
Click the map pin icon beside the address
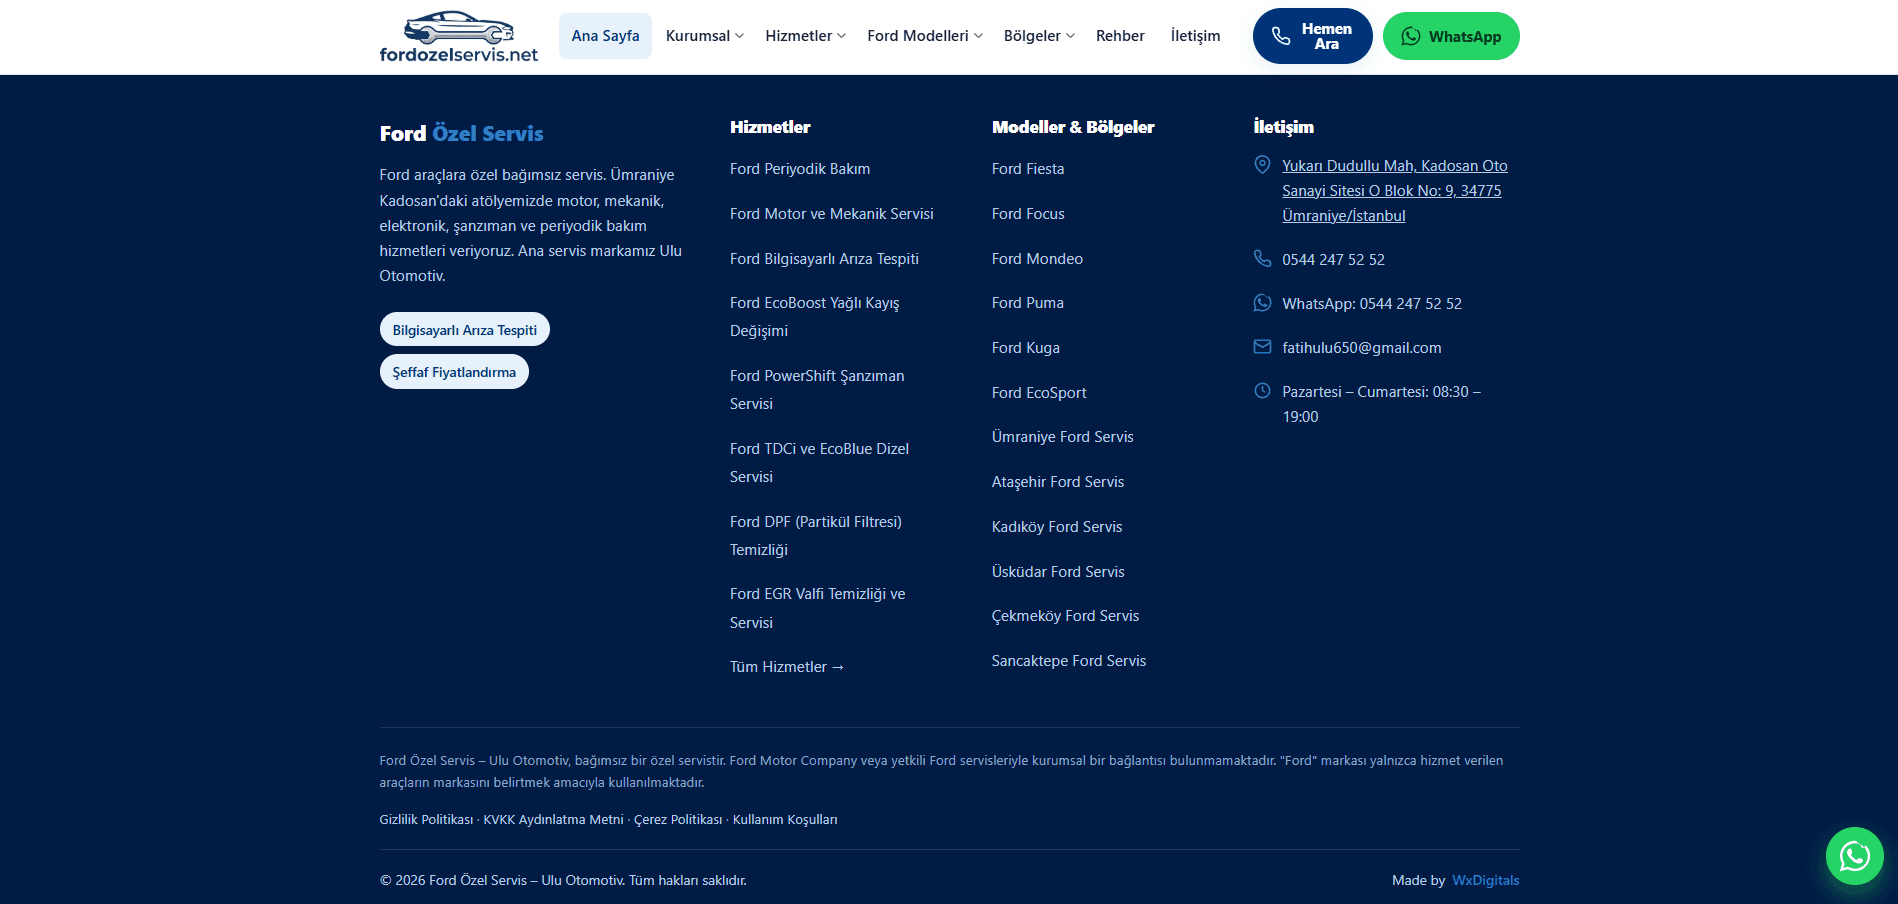1263,165
